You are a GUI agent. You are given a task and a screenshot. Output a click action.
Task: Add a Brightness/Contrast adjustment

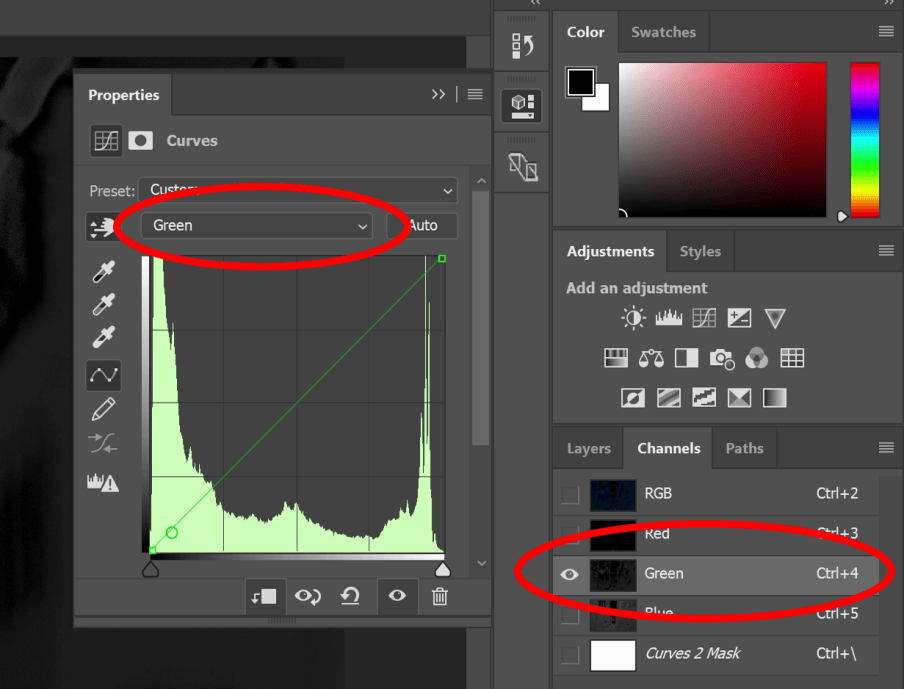(x=633, y=318)
